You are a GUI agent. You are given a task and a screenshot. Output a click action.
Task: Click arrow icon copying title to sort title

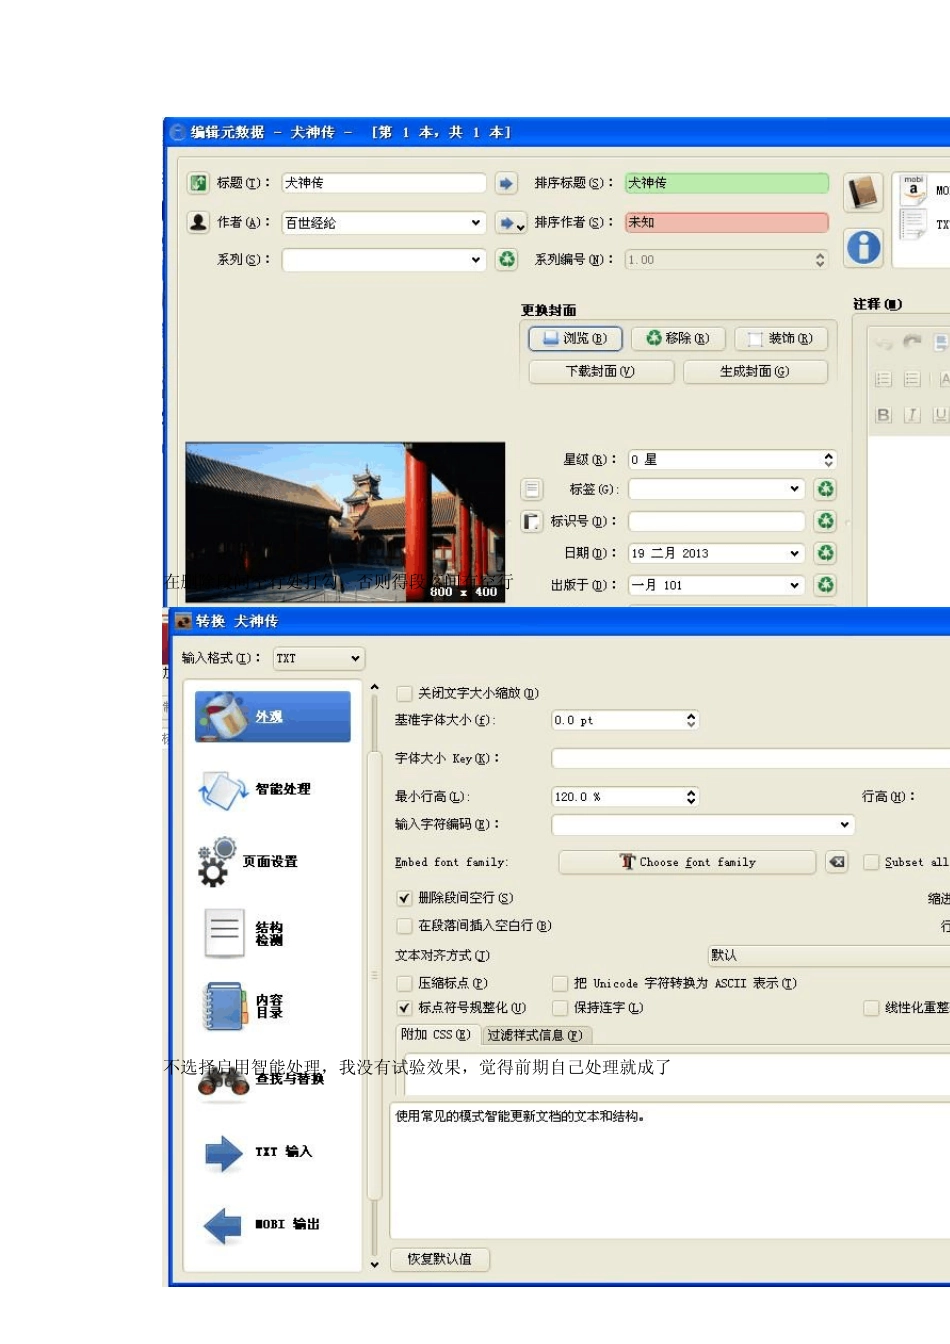pyautogui.click(x=506, y=183)
